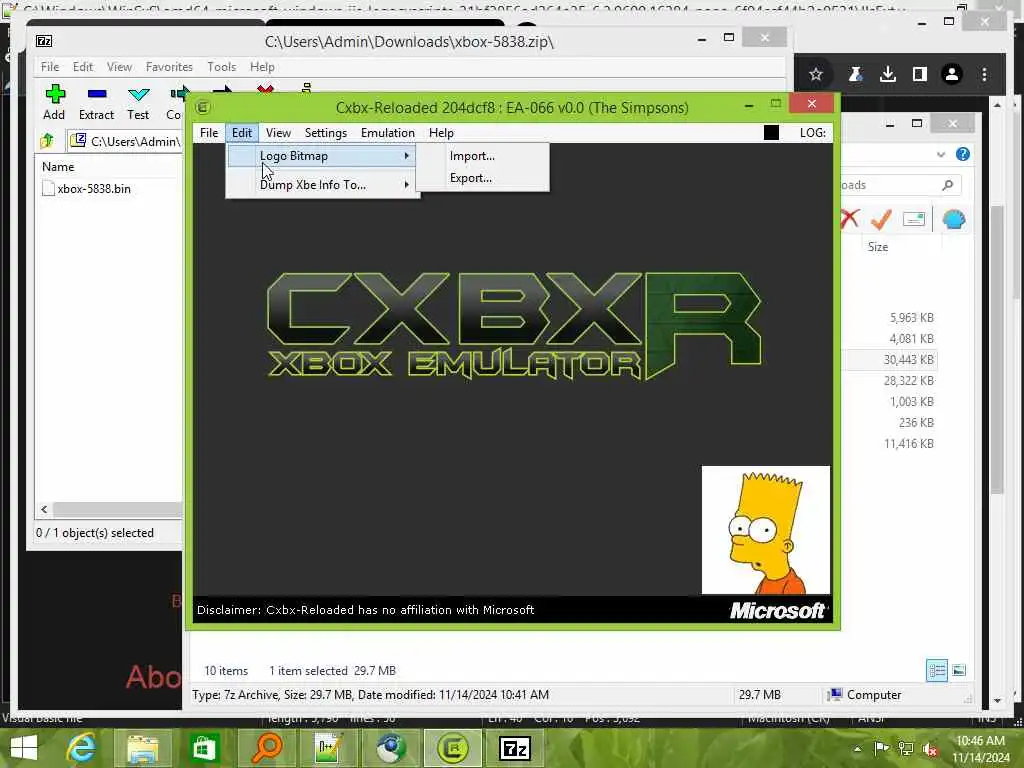The width and height of the screenshot is (1024, 768).
Task: Click browser vertical scrollbar up arrow
Action: (997, 104)
